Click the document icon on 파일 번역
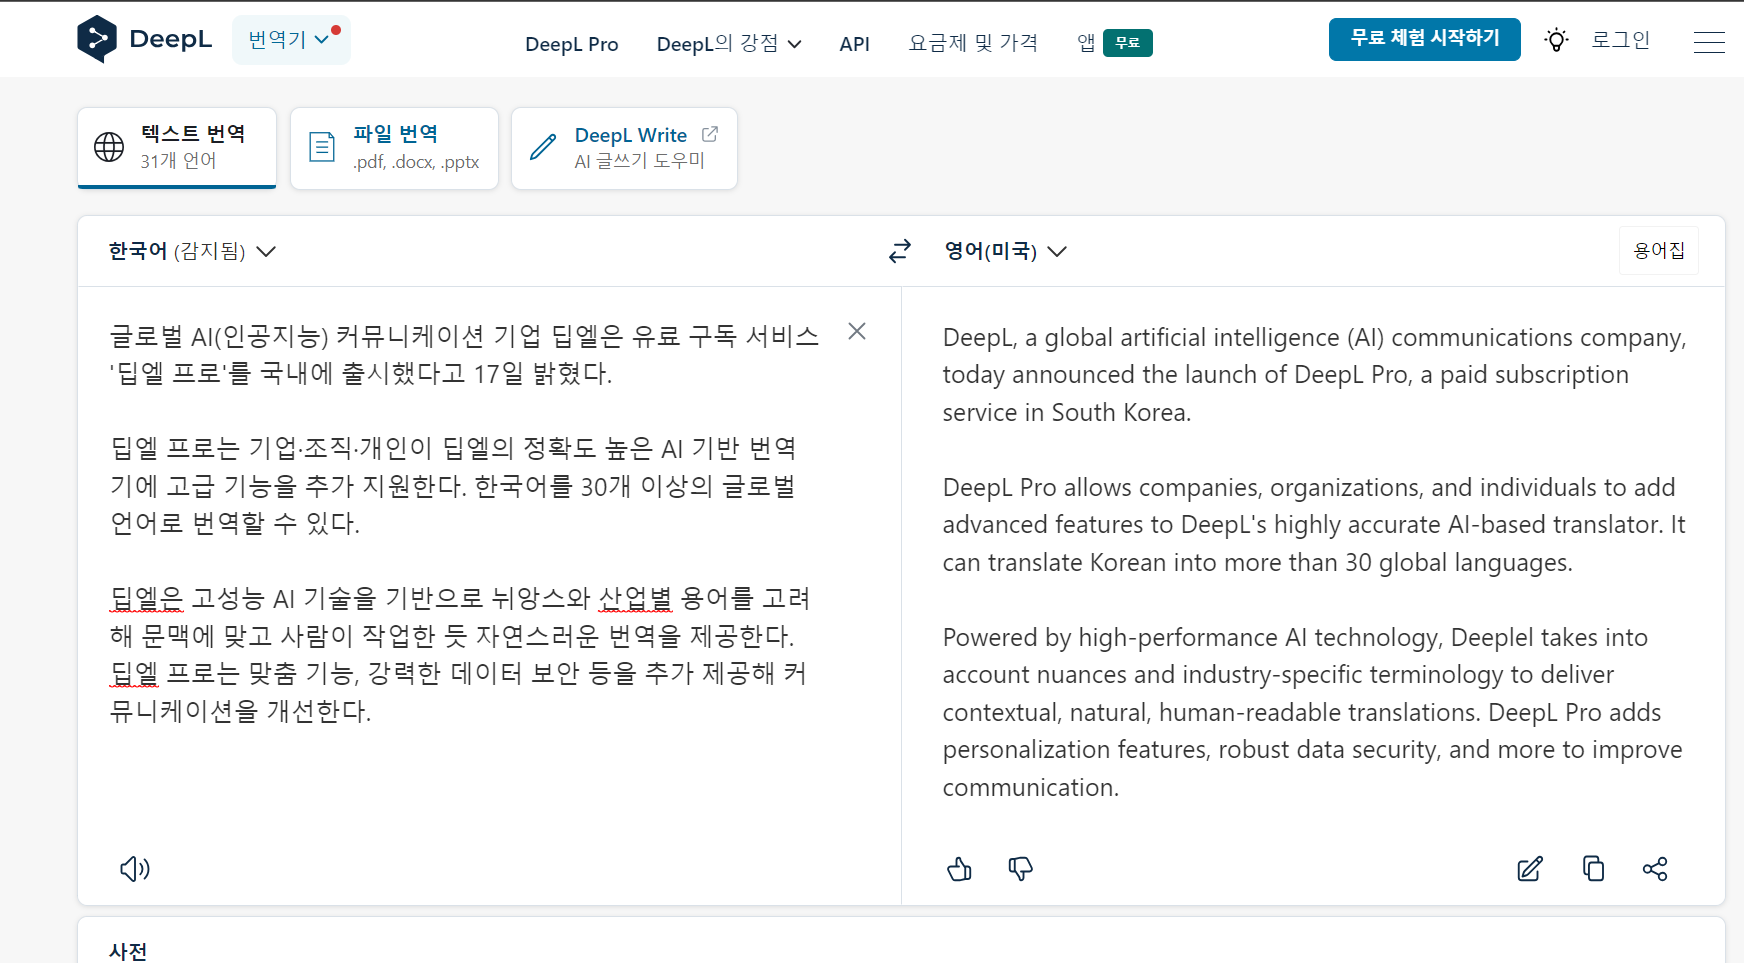The width and height of the screenshot is (1744, 963). (x=322, y=147)
